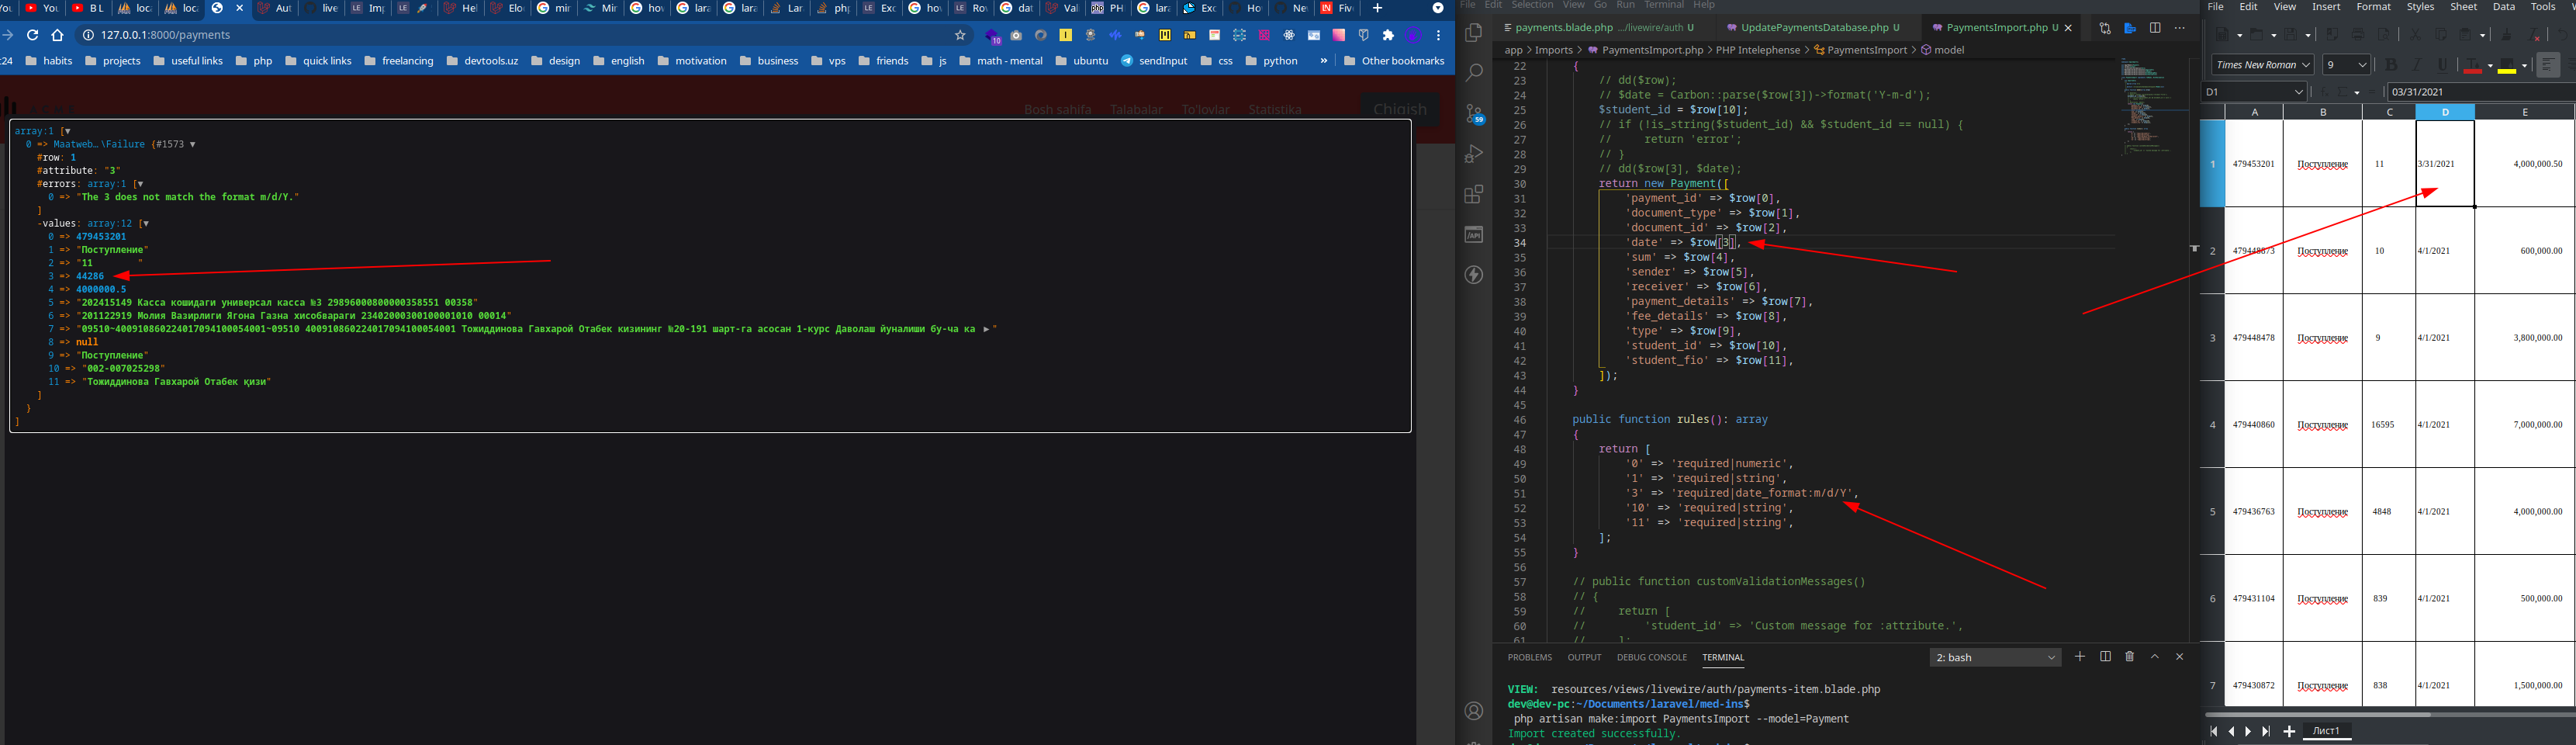Viewport: 2576px width, 745px height.
Task: Click the Chiqish button on the webpage
Action: click(1400, 109)
